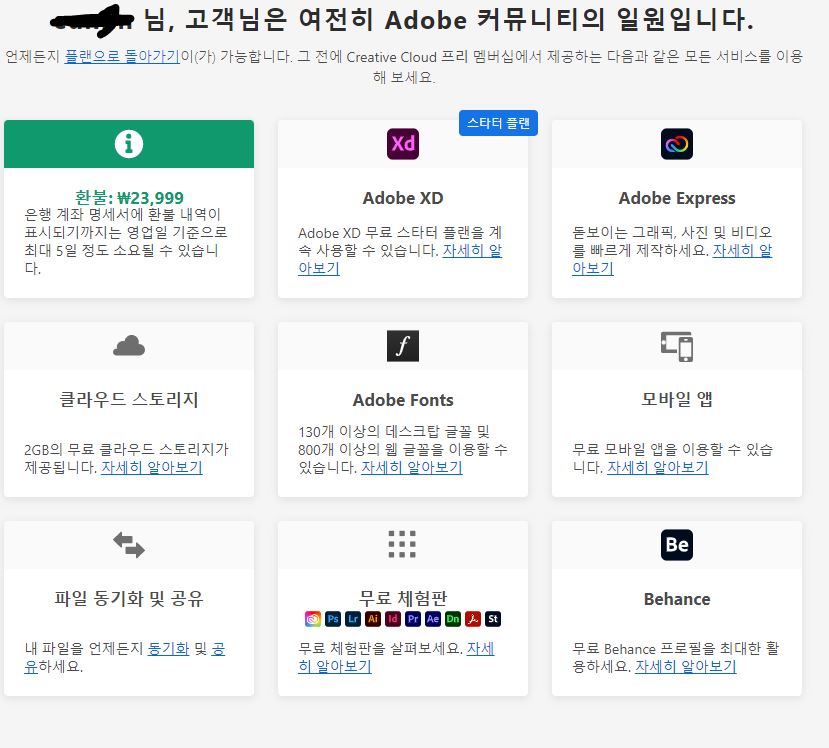Open Adobe XD 자세히 알아보기 link
Image resolution: width=829 pixels, height=748 pixels.
(x=472, y=251)
